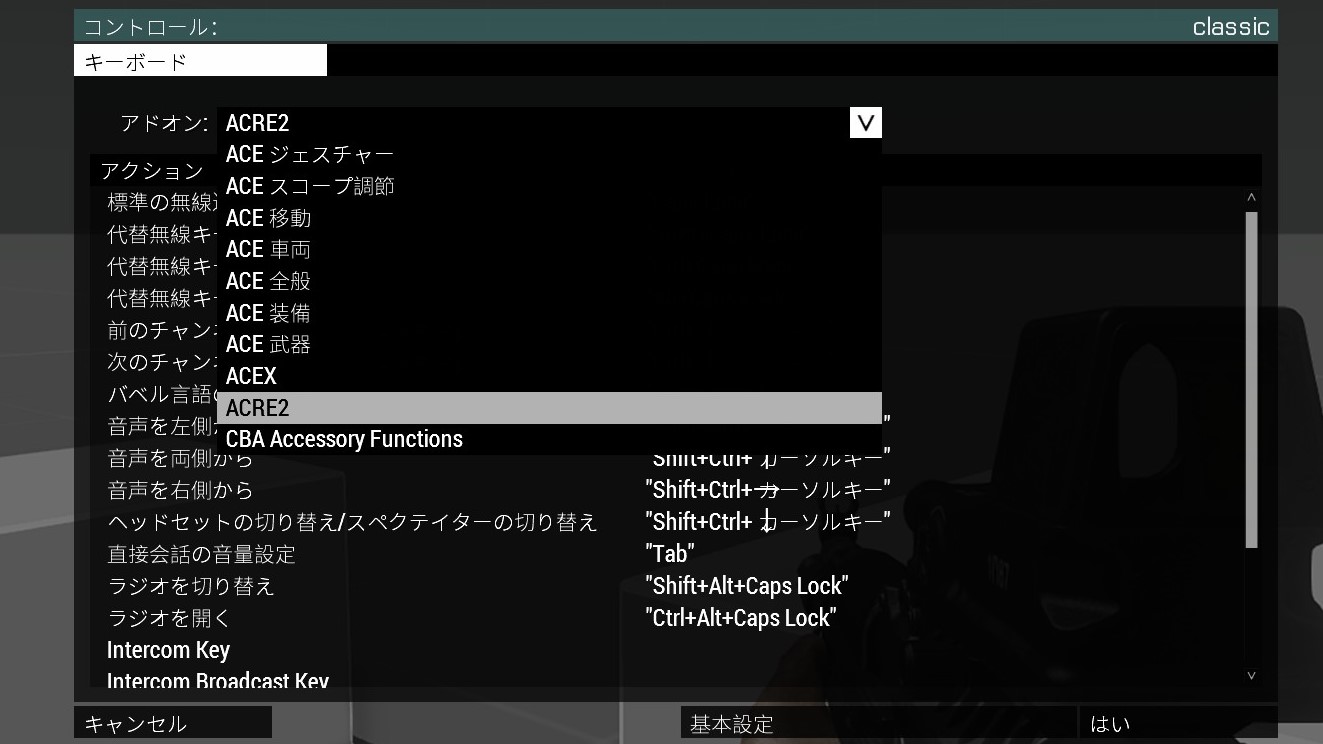Click the action list scrollbar thumb
The width and height of the screenshot is (1323, 744).
point(1251,379)
